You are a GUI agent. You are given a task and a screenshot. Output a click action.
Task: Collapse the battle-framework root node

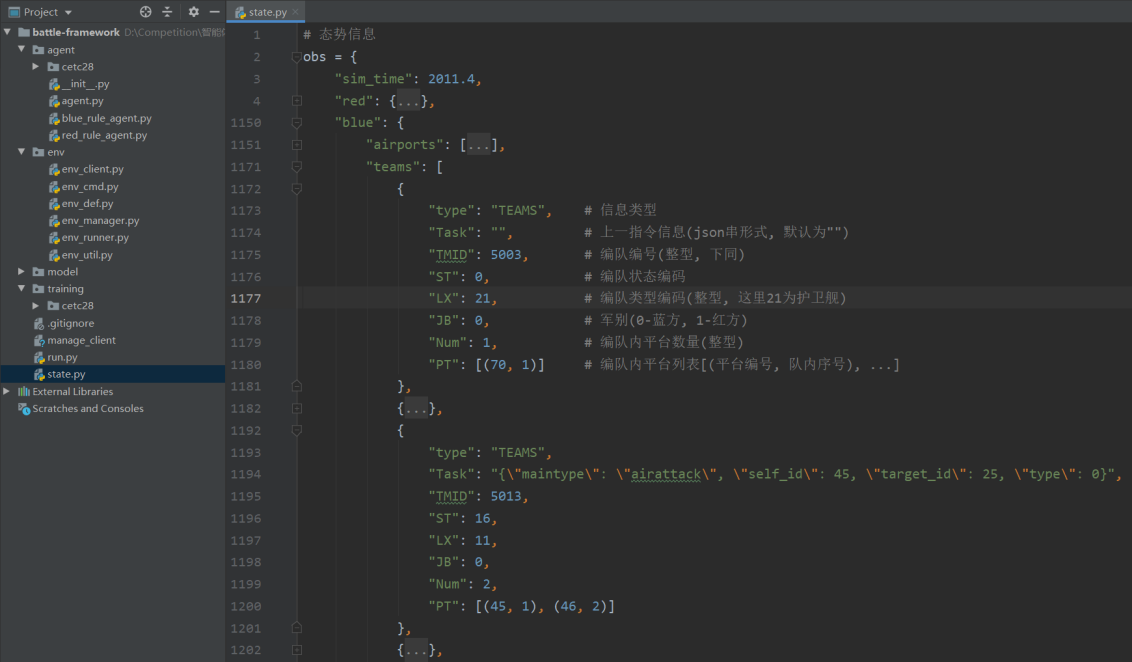click(x=7, y=32)
